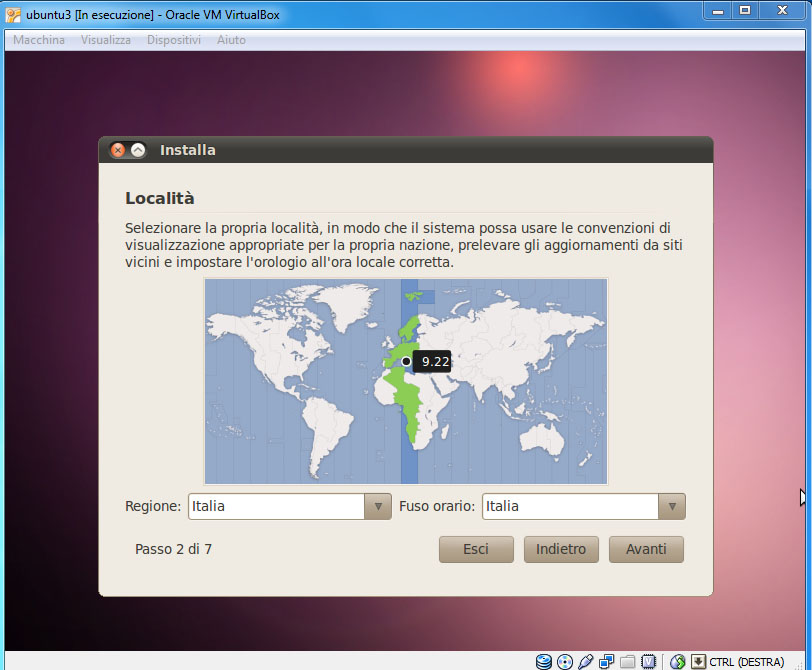Click the hard disk activity status icon
The image size is (812, 670).
point(543,661)
